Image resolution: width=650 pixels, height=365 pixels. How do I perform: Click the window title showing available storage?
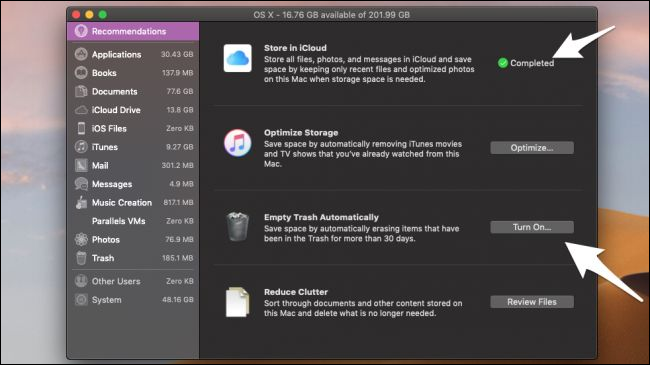tap(332, 15)
